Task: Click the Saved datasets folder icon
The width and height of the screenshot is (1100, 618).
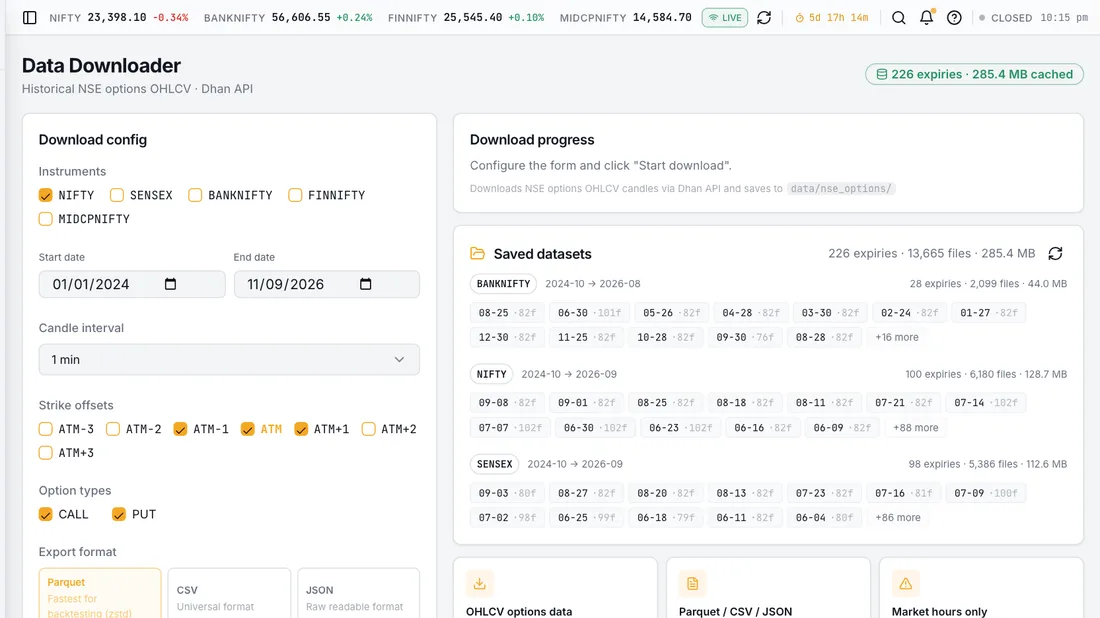Action: 478,253
